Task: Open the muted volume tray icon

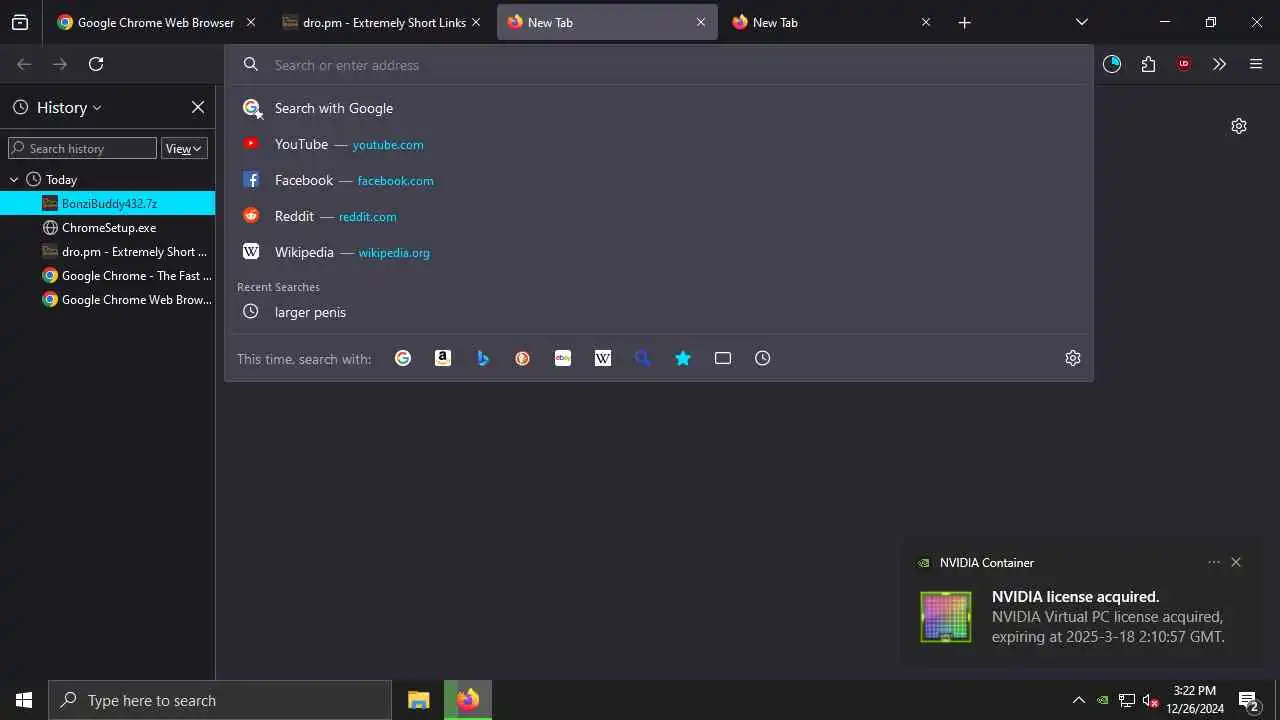Action: [x=1150, y=700]
